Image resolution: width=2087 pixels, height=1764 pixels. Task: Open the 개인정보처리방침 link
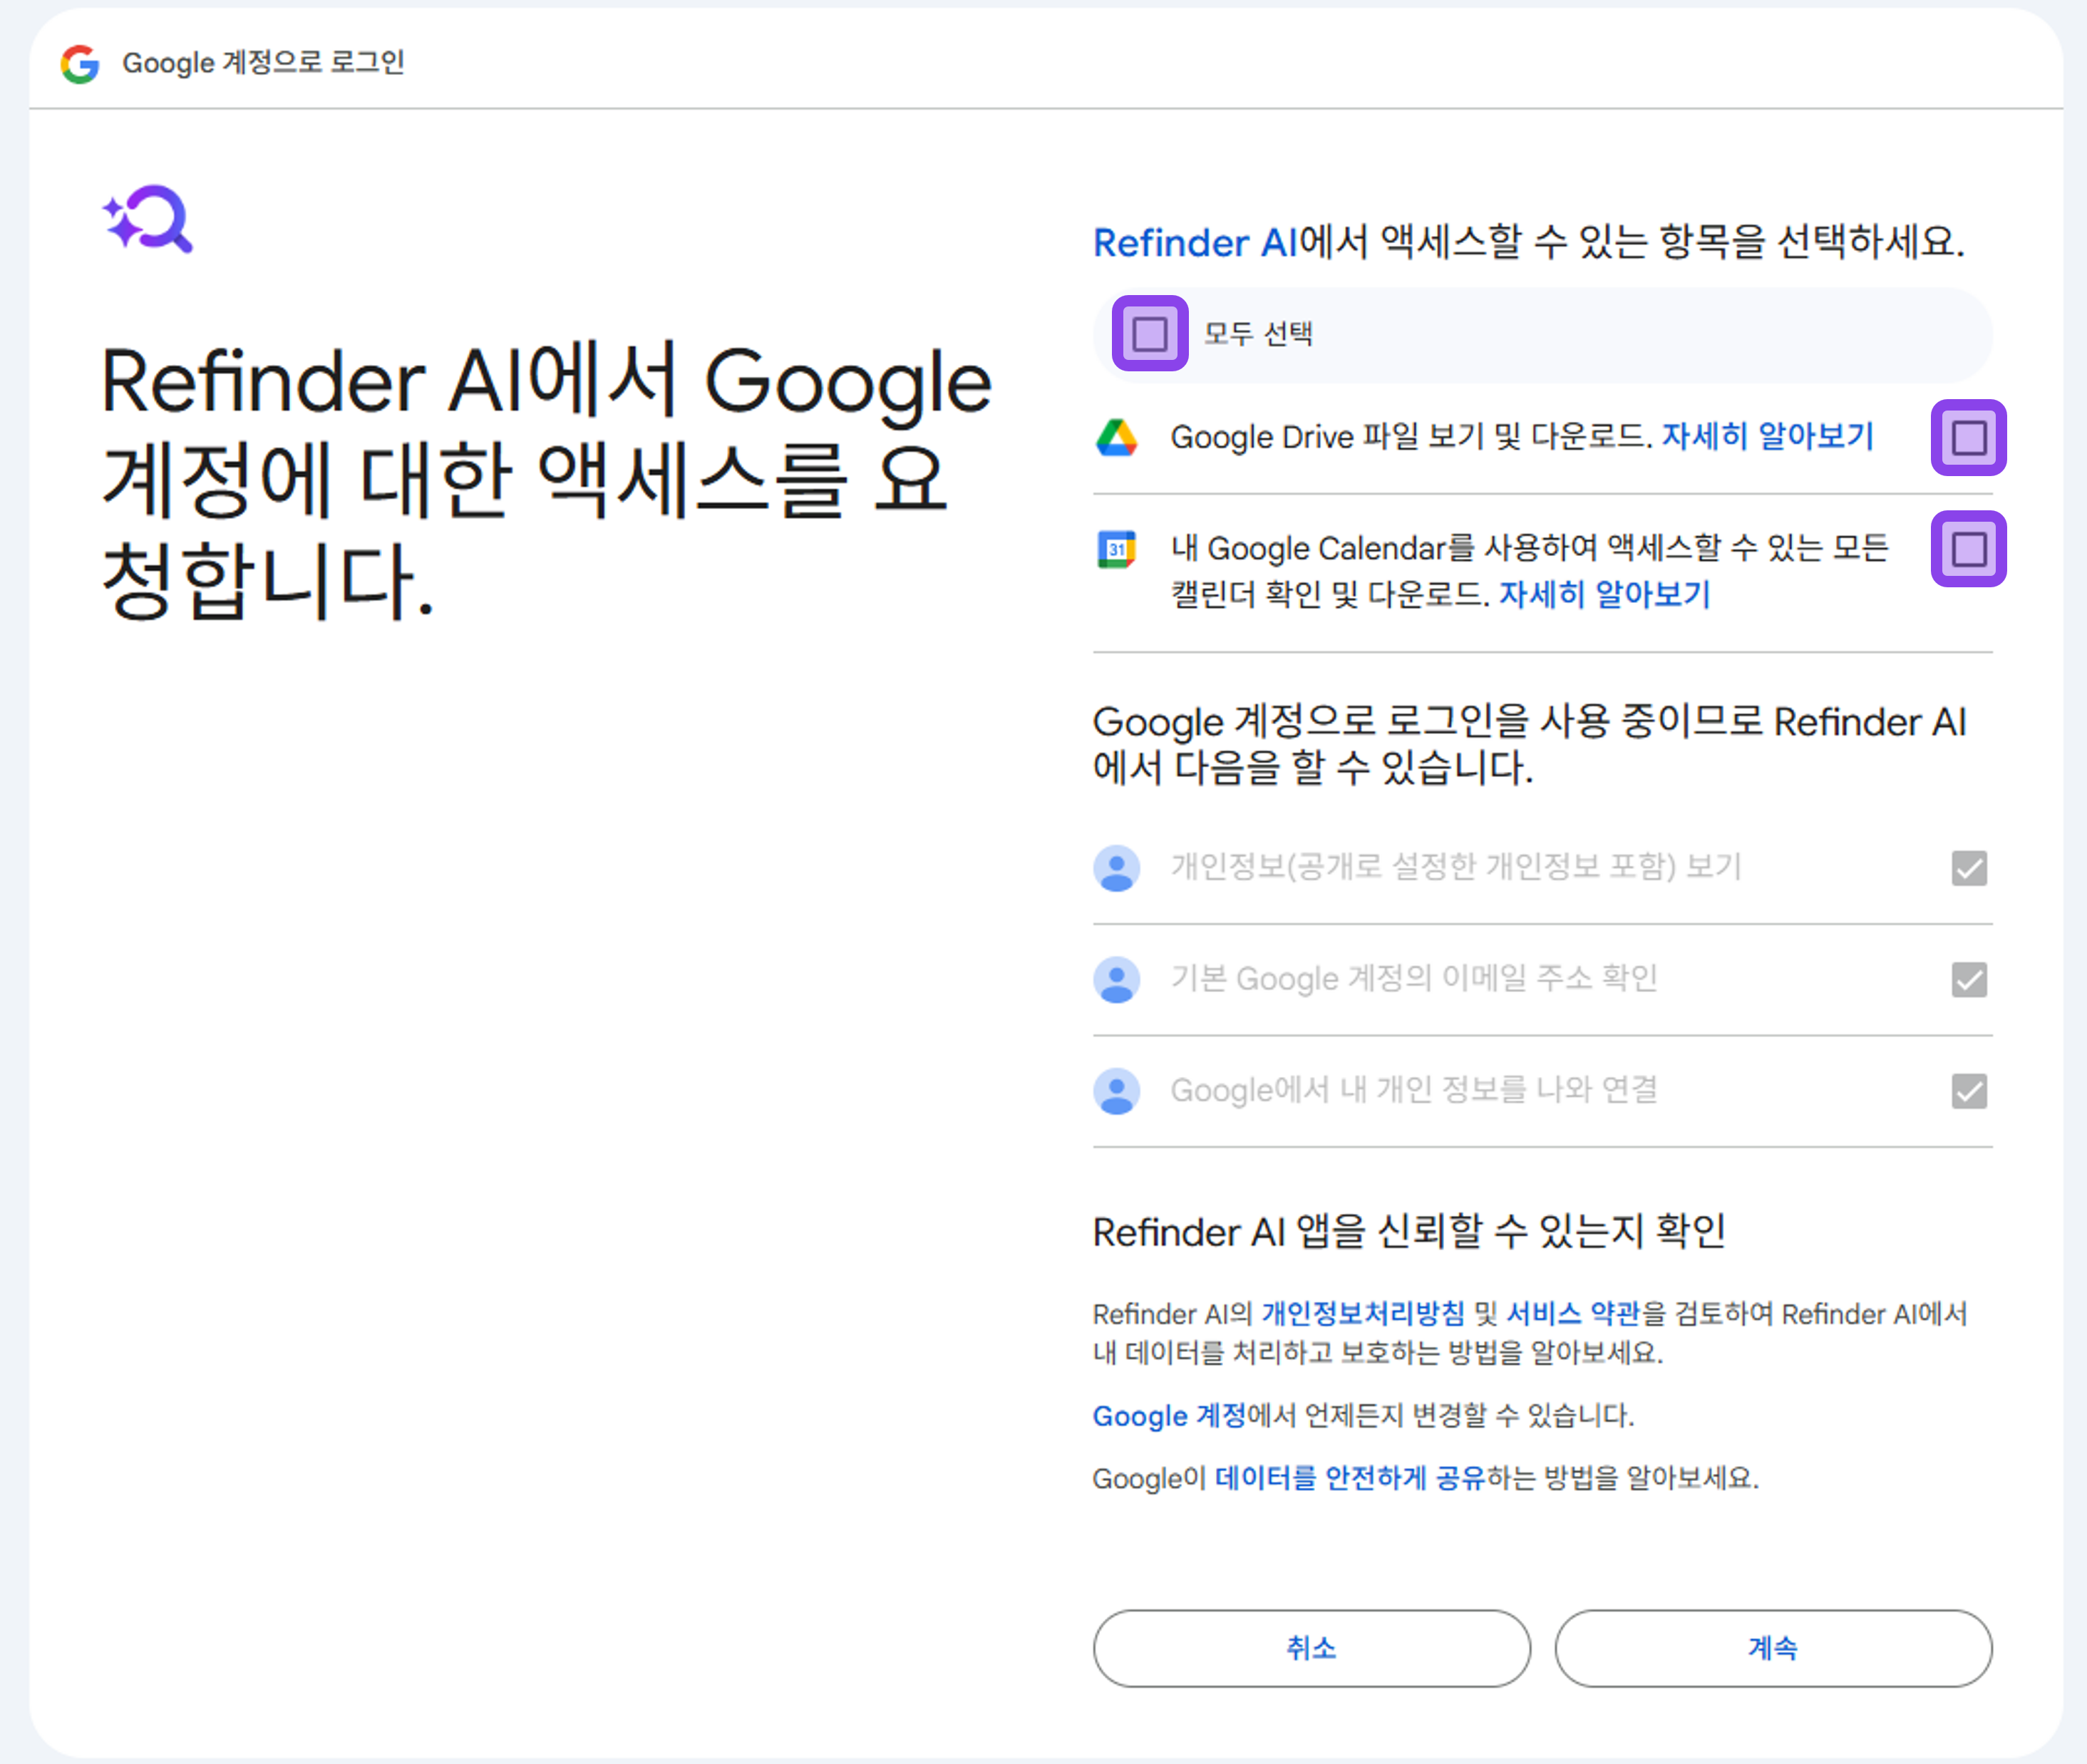pos(1362,1313)
